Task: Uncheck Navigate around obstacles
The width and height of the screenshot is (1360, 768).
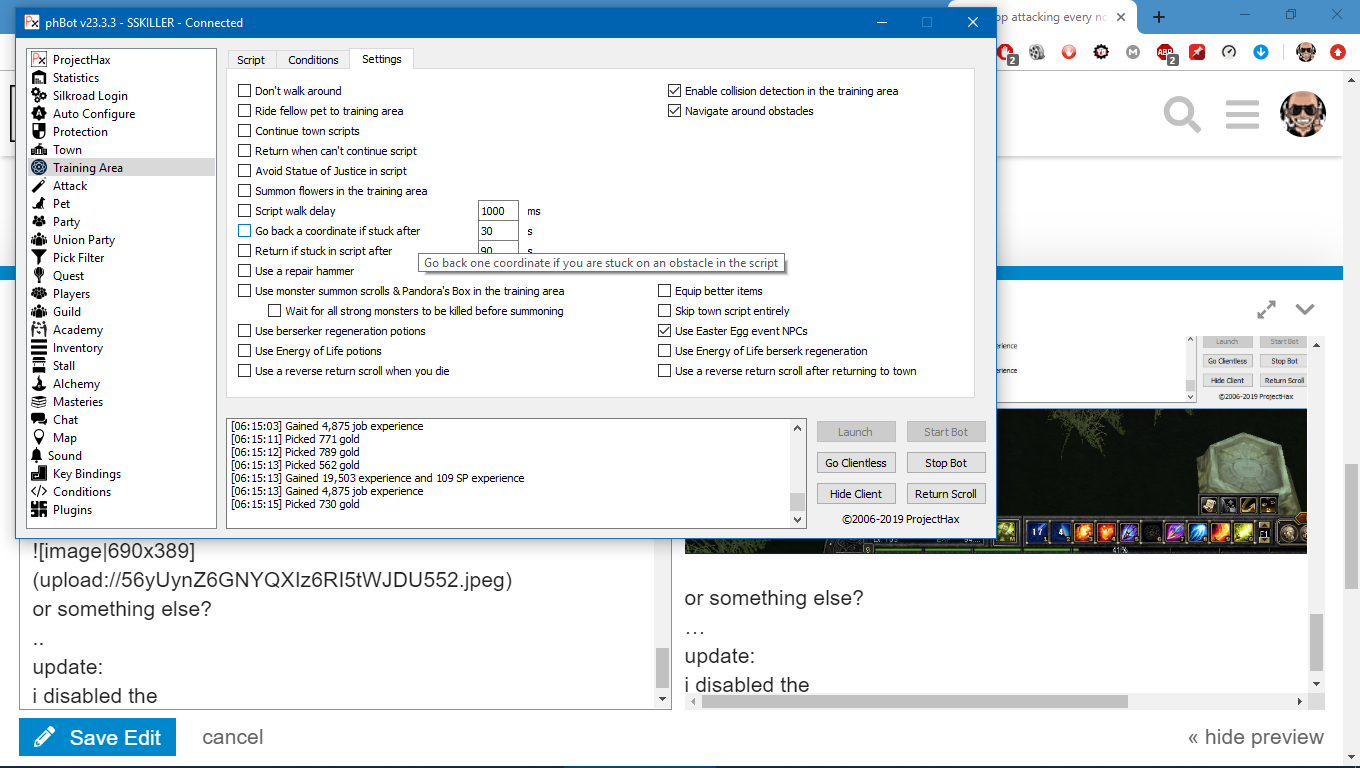Action: [675, 111]
